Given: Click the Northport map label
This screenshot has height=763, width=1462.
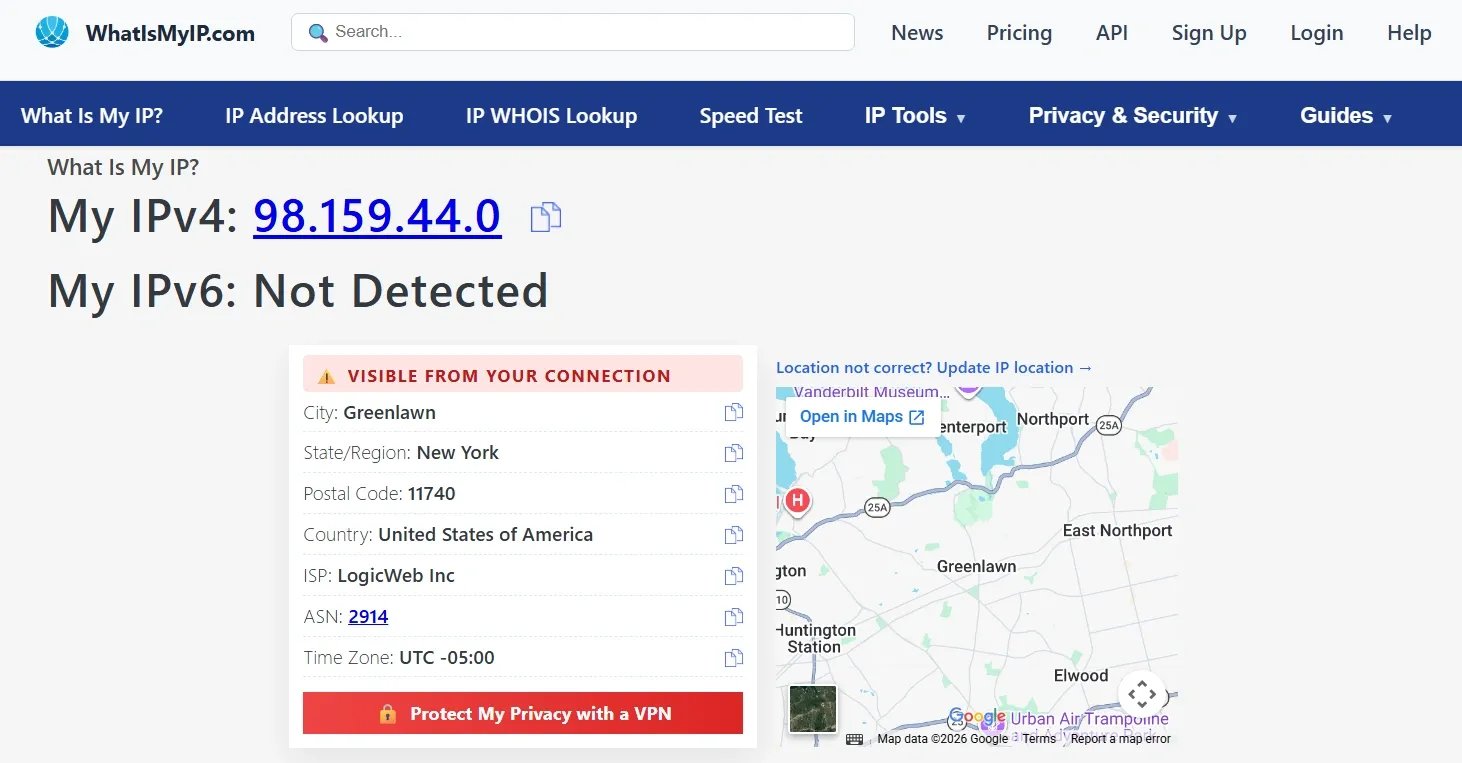Looking at the screenshot, I should pyautogui.click(x=1052, y=418).
